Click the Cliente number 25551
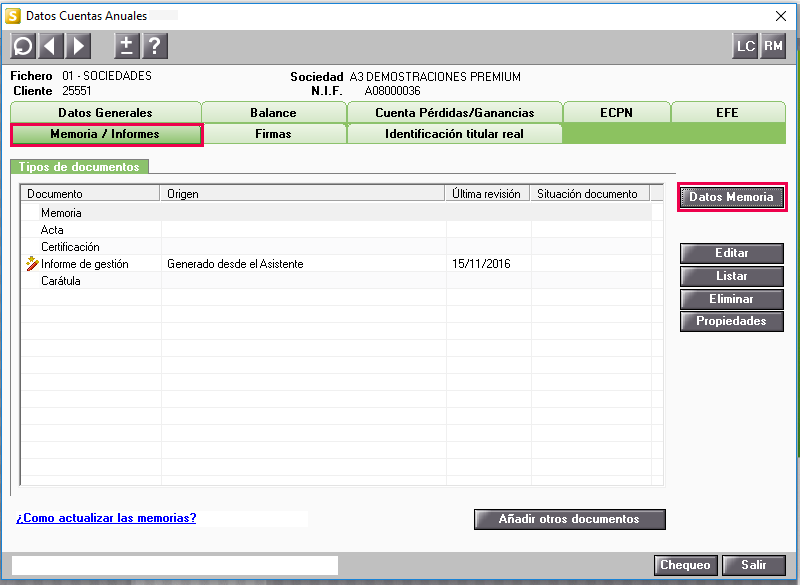This screenshot has width=800, height=585. pyautogui.click(x=77, y=91)
